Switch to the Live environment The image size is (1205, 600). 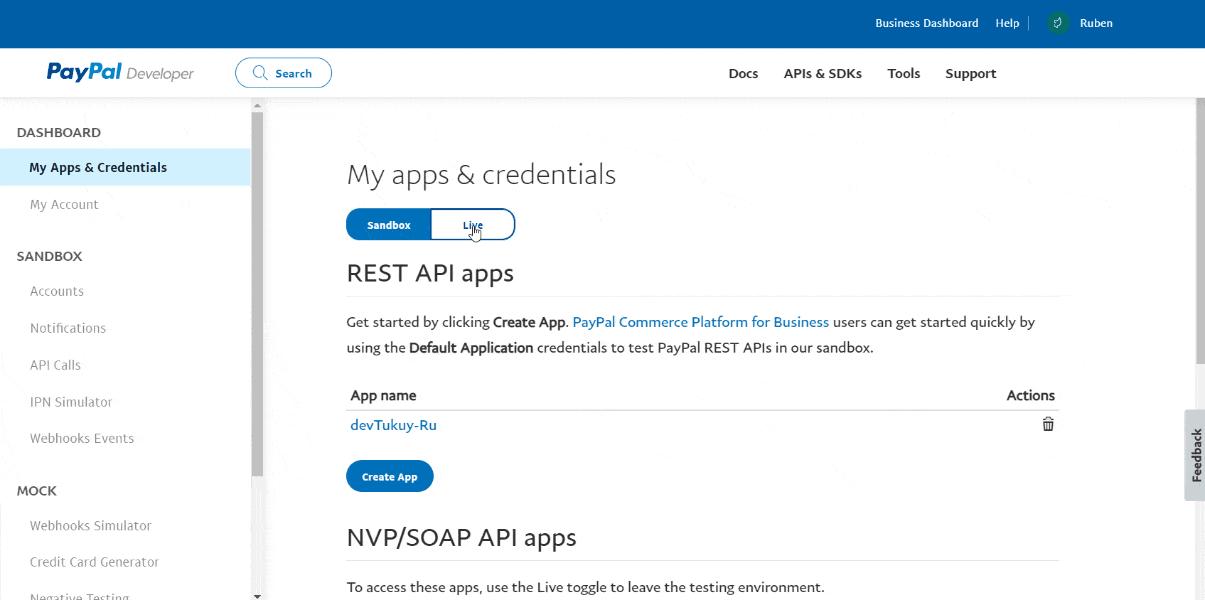(x=472, y=224)
